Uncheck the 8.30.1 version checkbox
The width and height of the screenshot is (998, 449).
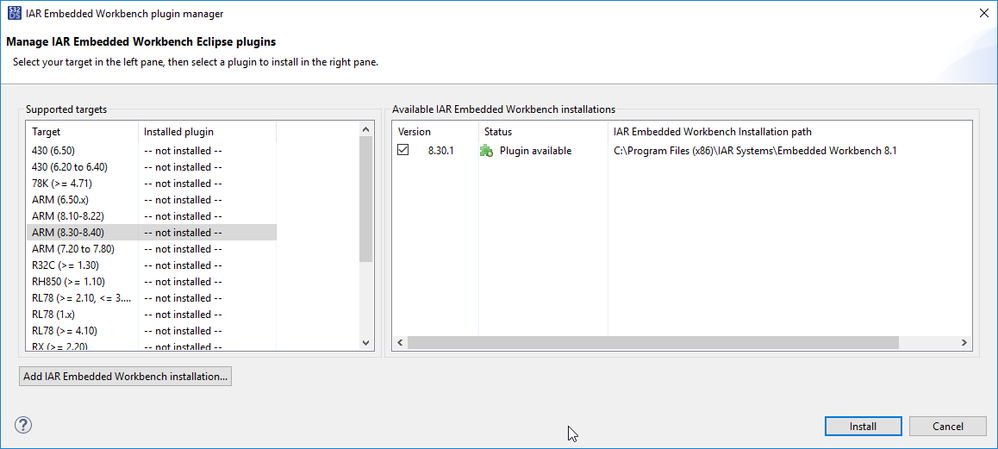point(403,150)
